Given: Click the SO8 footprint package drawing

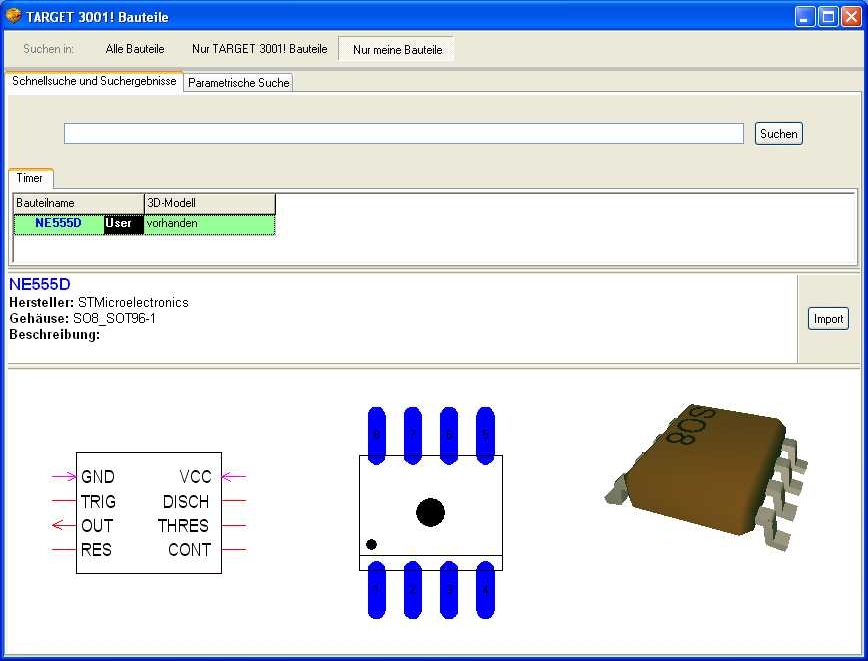Looking at the screenshot, I should click(431, 512).
